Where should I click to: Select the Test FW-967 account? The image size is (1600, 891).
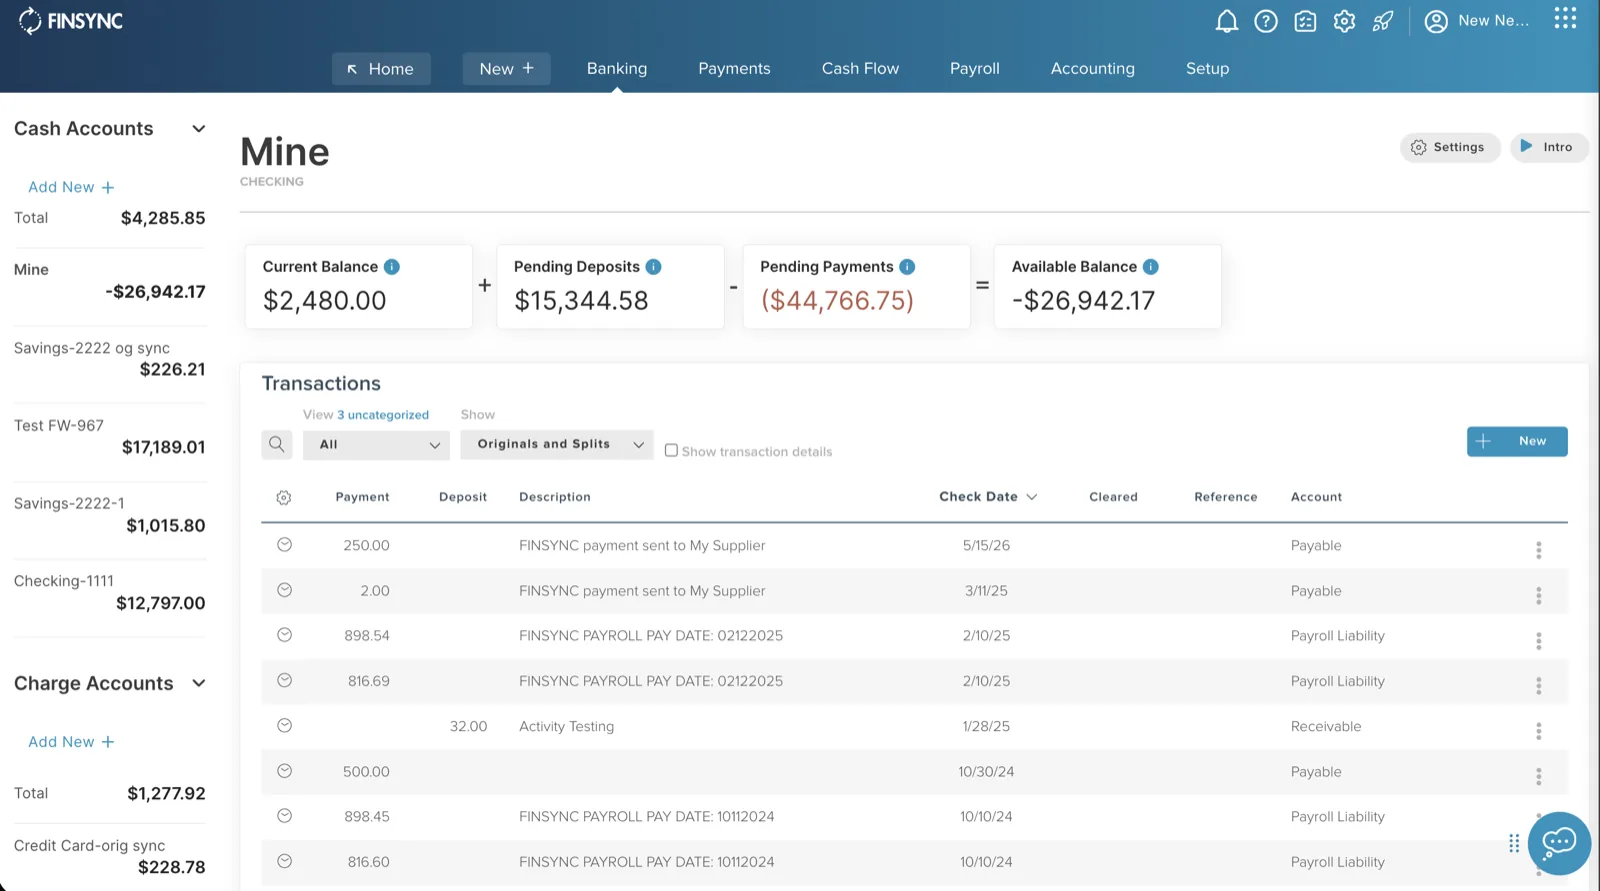pos(109,437)
